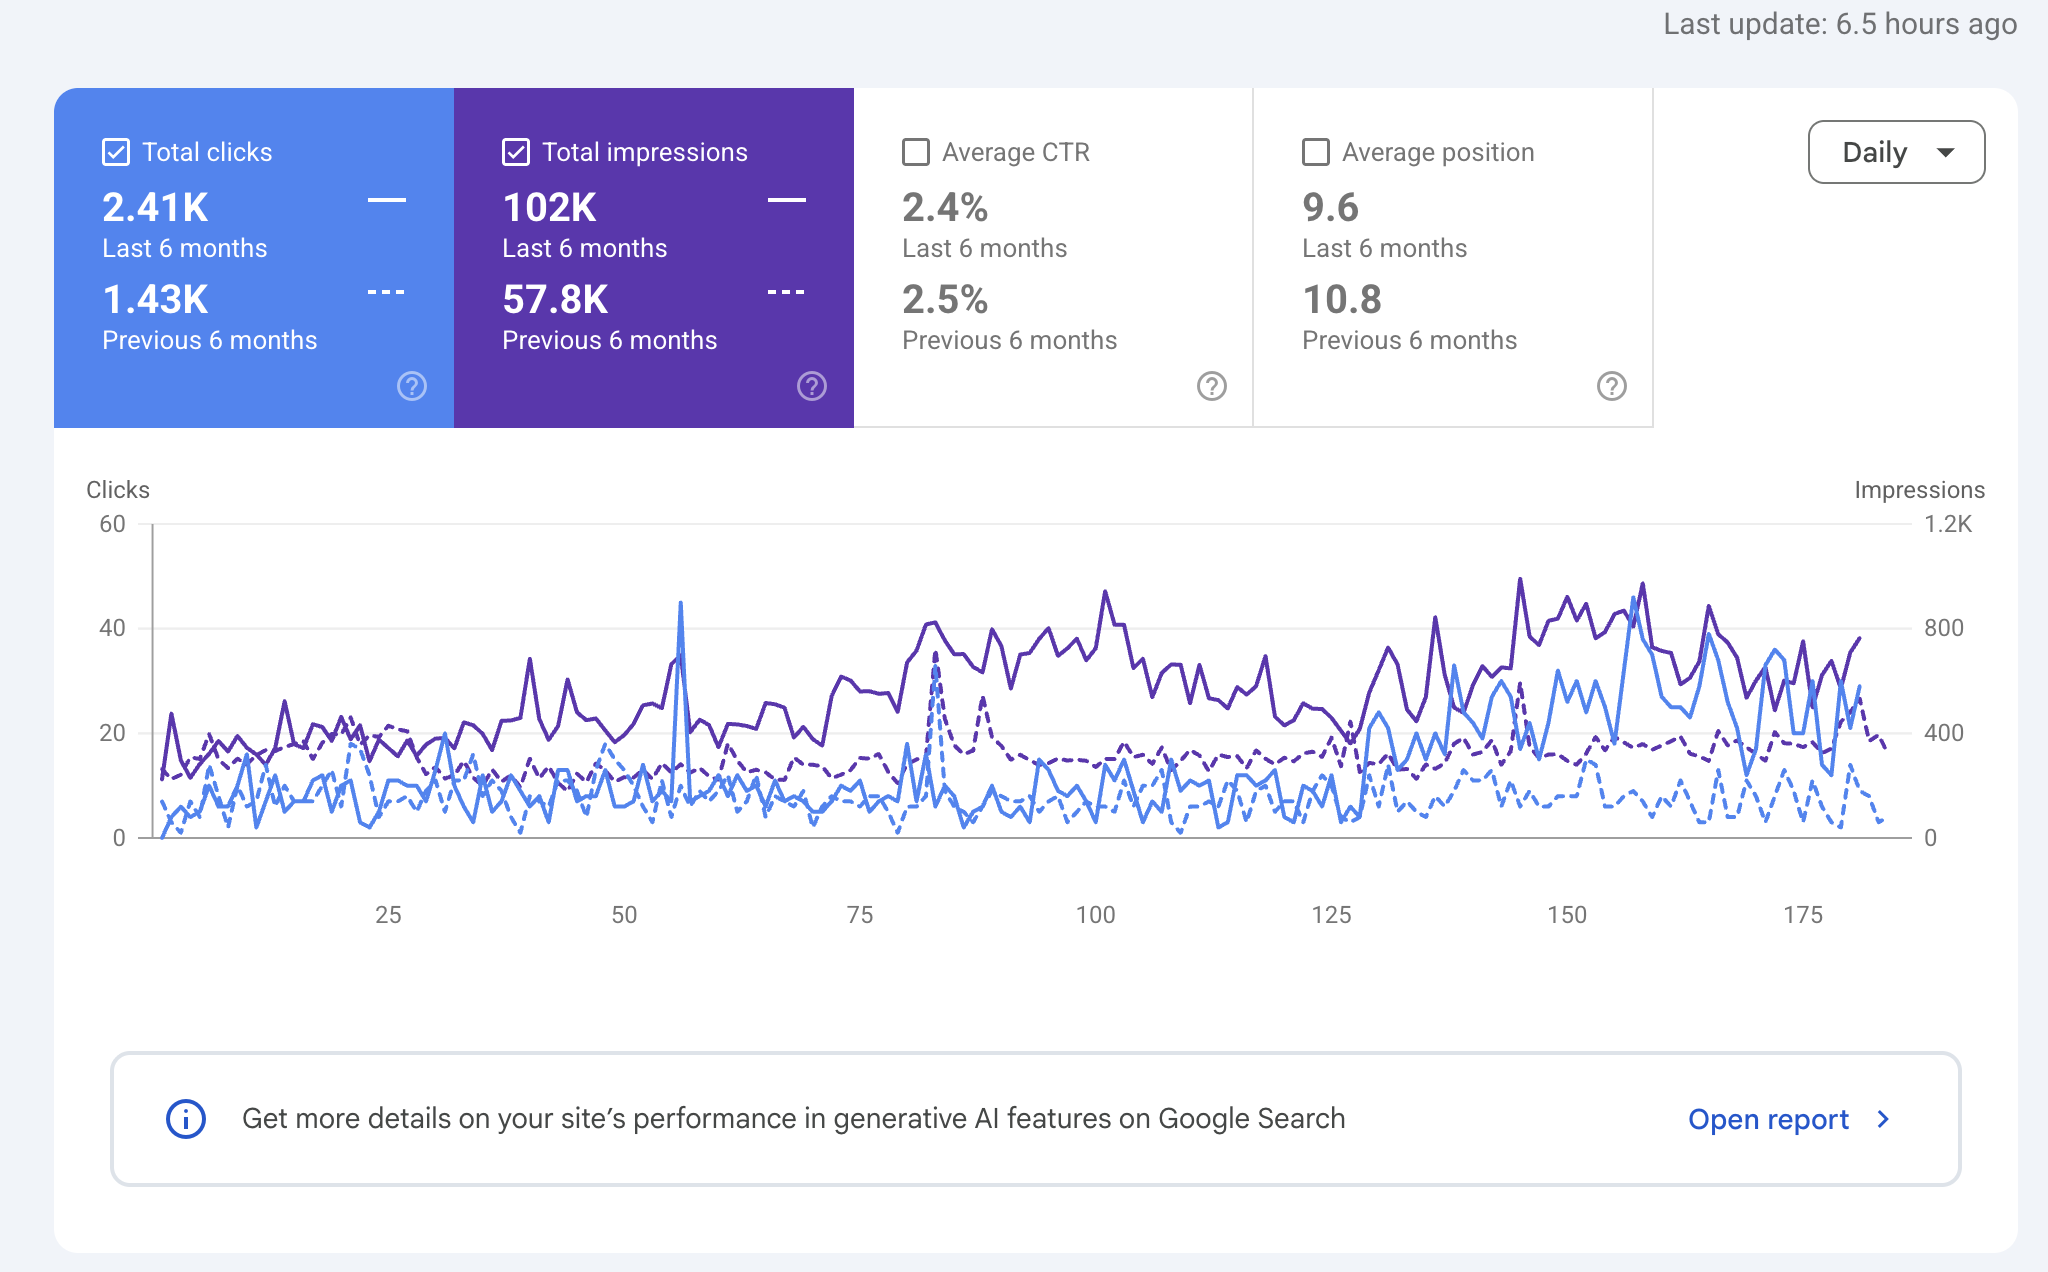
Task: Open help icon on Total impressions card
Action: 812,386
